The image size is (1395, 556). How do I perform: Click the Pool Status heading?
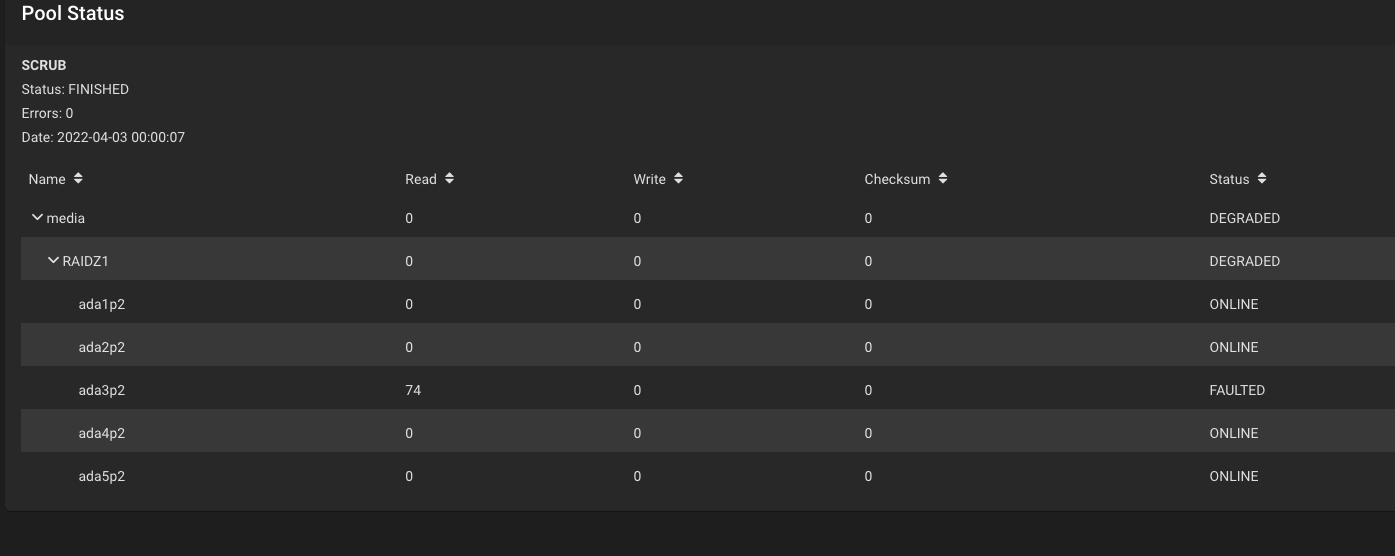(73, 14)
